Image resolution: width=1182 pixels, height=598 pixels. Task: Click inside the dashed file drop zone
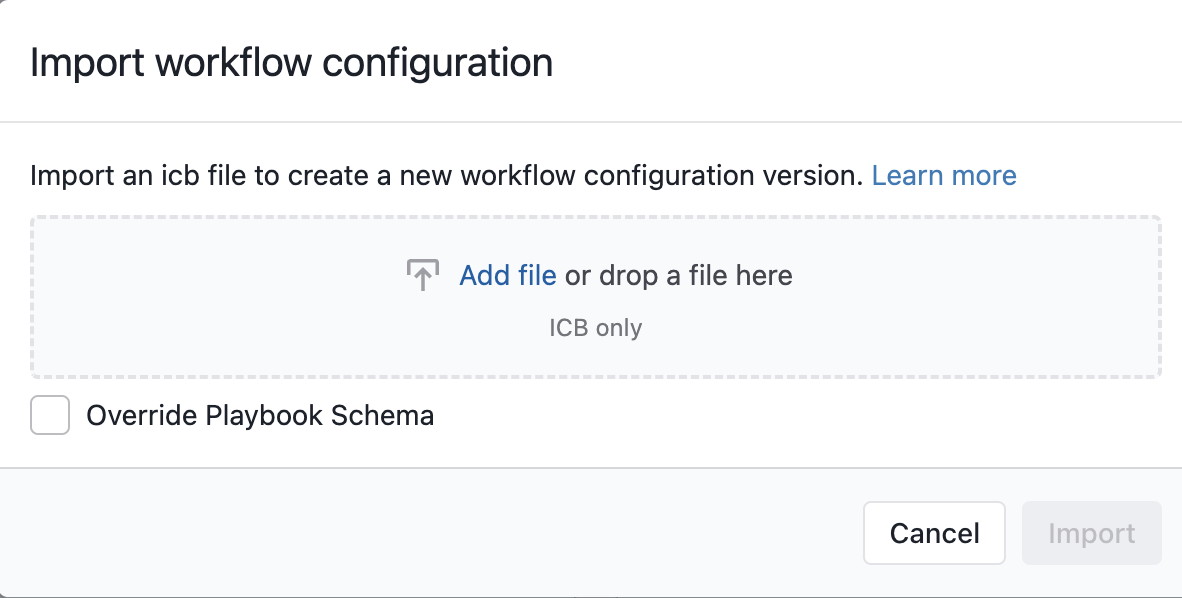[x=596, y=297]
